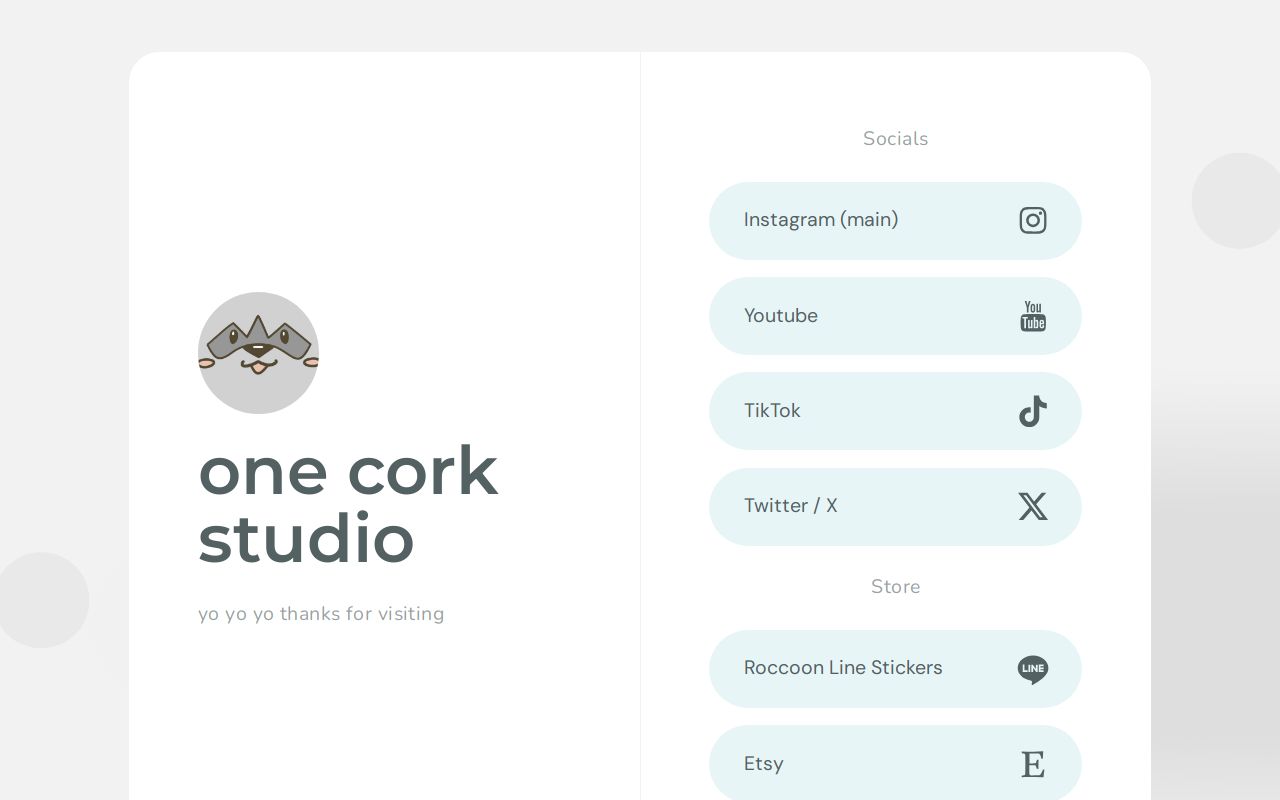The image size is (1280, 800).
Task: Select the Etsy 'E' icon
Action: pyautogui.click(x=1033, y=764)
